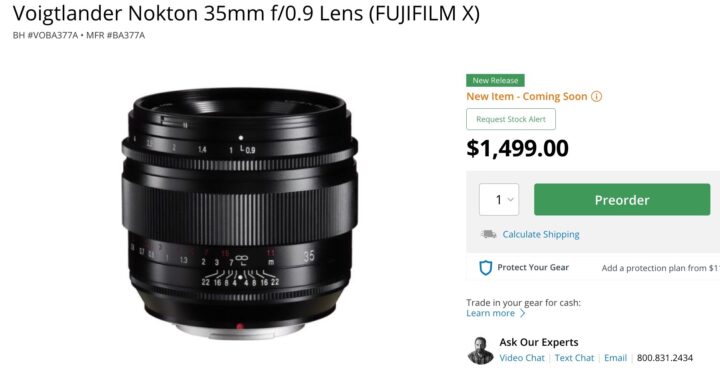This screenshot has width=720, height=387.
Task: Click the Preorder button
Action: [x=622, y=200]
